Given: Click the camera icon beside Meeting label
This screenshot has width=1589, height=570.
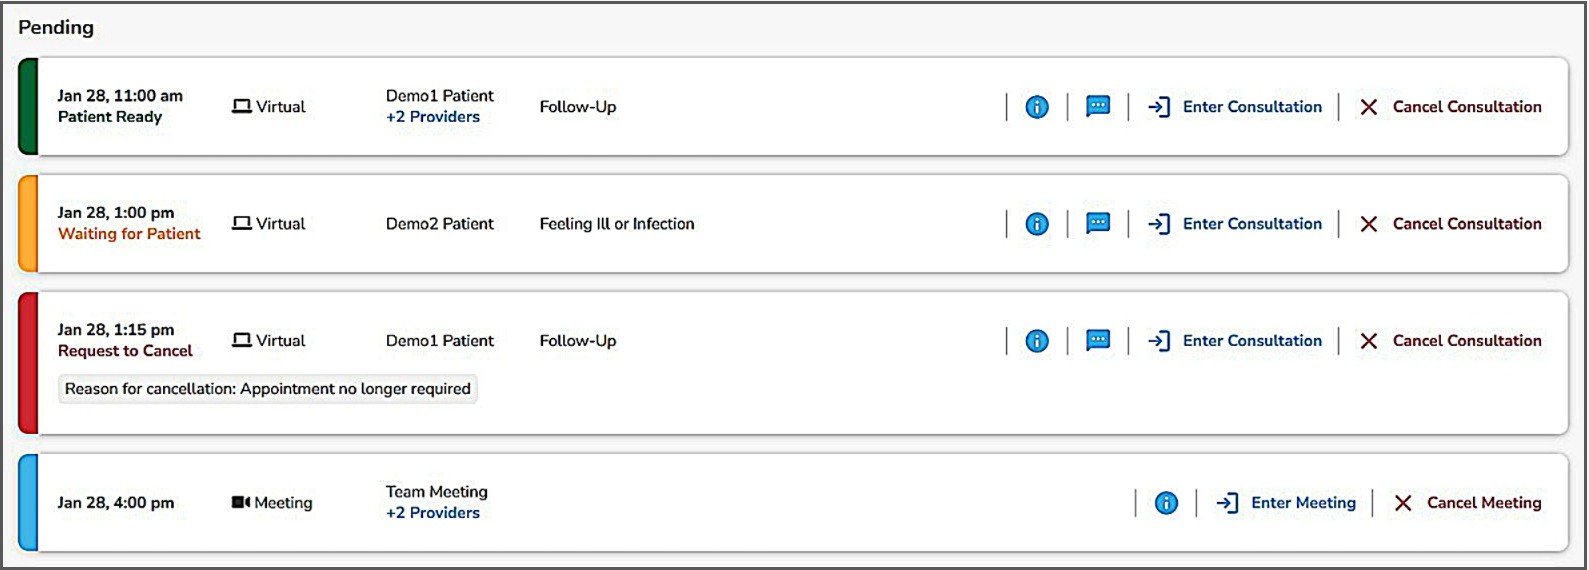Looking at the screenshot, I should click(x=241, y=503).
